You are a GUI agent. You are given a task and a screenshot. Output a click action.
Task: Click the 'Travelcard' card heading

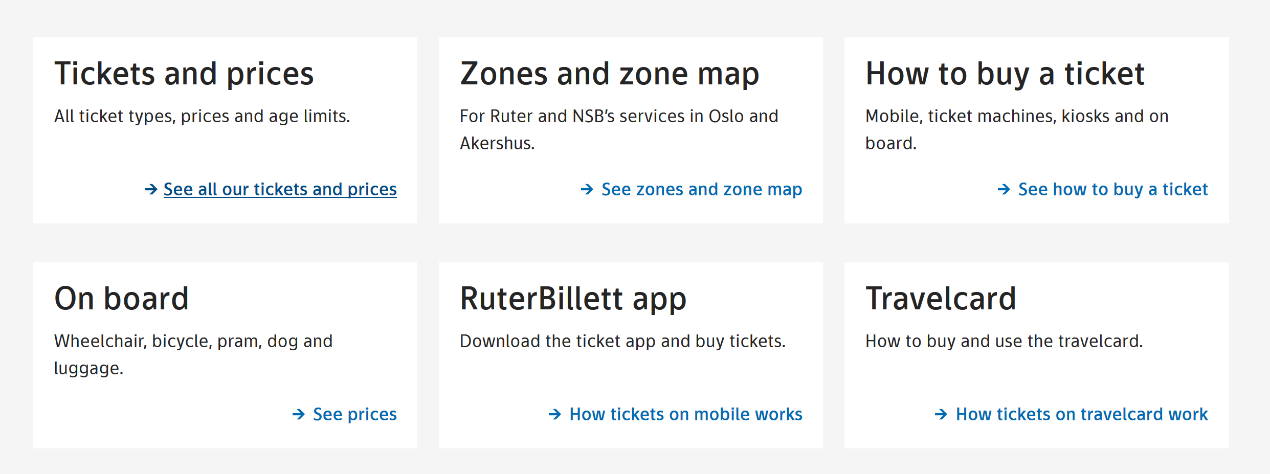tap(940, 299)
